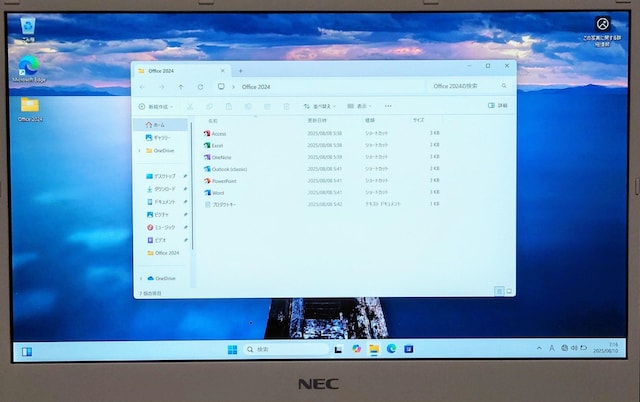Expand the OneDrive folder tree item

140,151
